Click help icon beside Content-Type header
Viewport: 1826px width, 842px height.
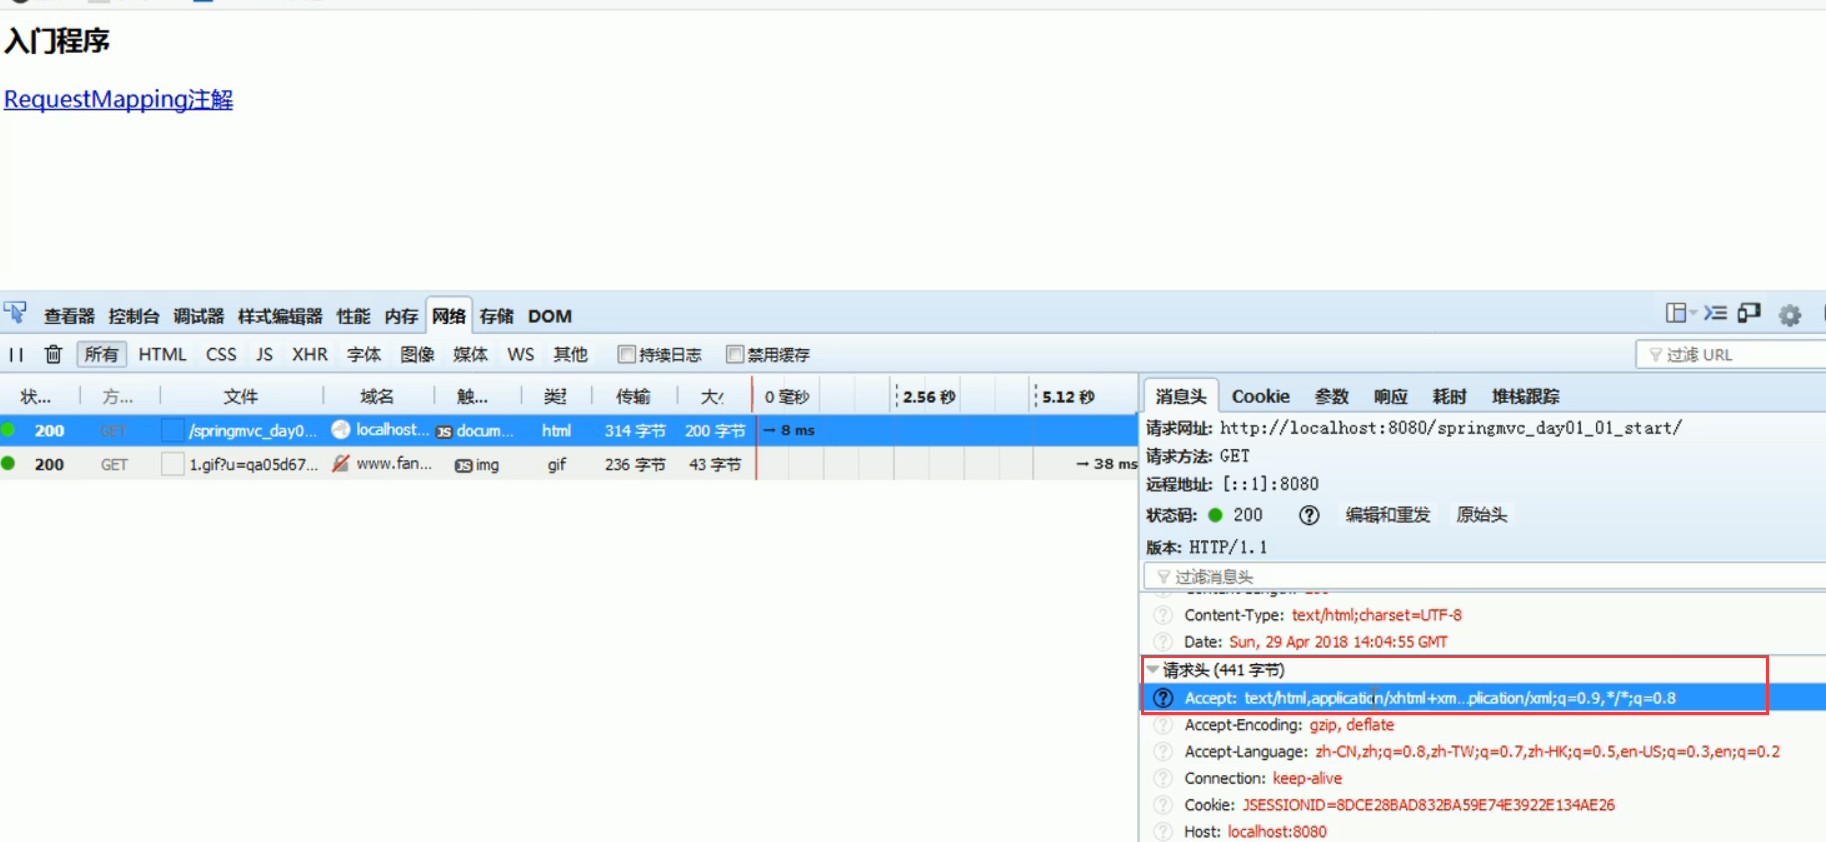1163,615
